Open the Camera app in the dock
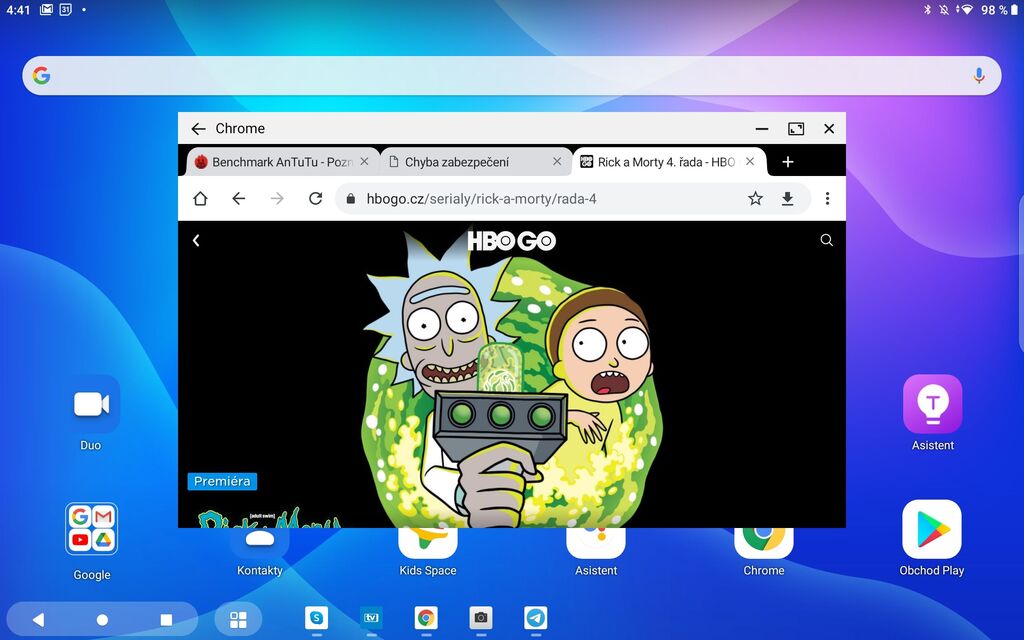The height and width of the screenshot is (640, 1024). (481, 619)
